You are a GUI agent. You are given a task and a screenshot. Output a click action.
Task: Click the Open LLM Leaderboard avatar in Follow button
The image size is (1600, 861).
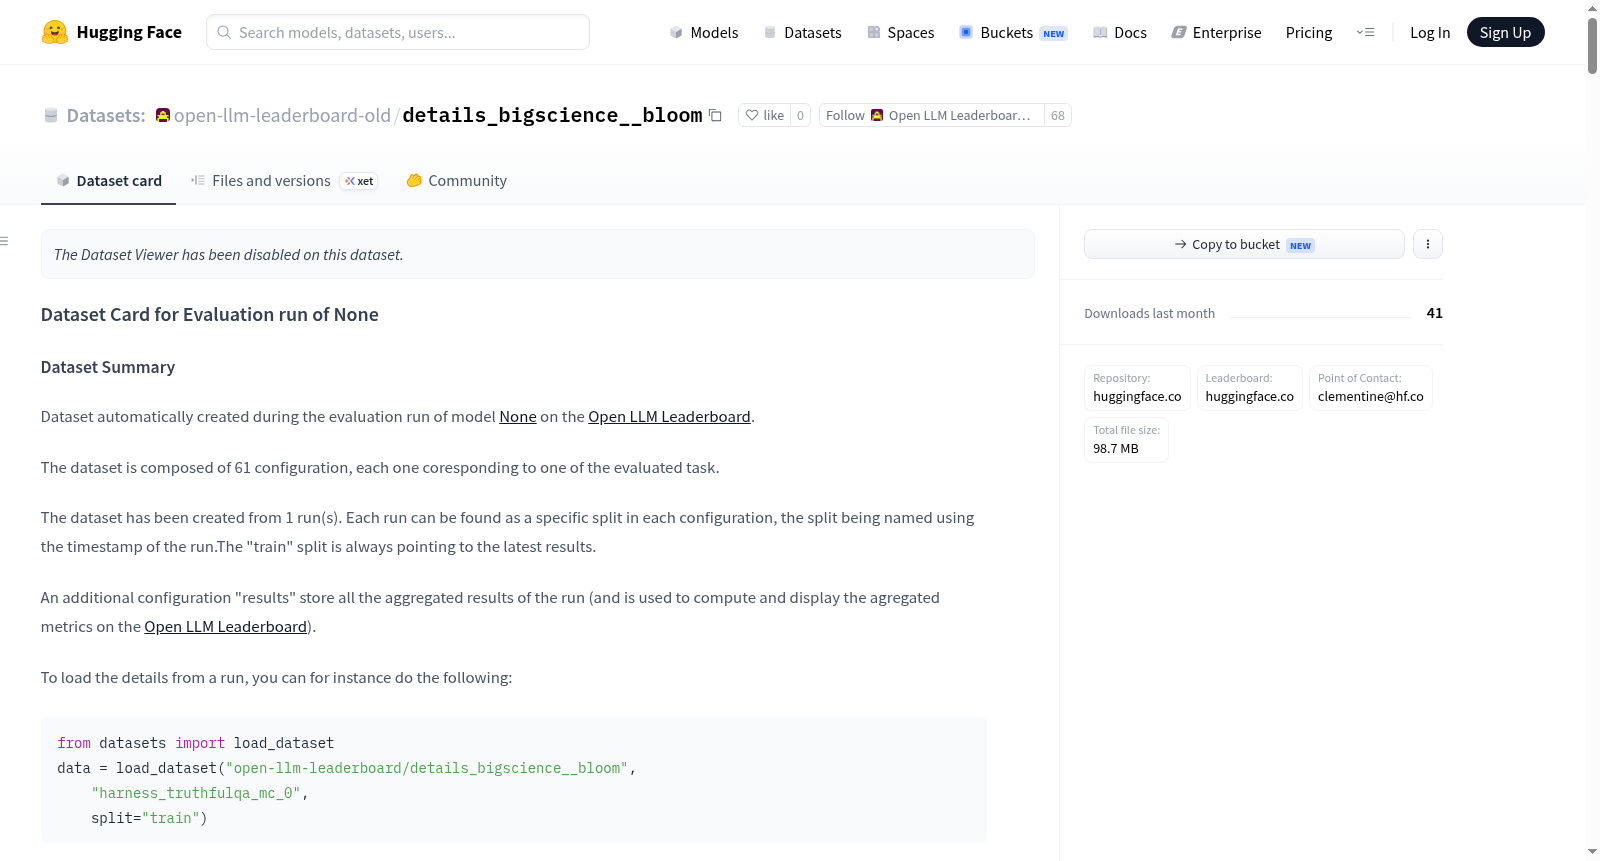(877, 115)
